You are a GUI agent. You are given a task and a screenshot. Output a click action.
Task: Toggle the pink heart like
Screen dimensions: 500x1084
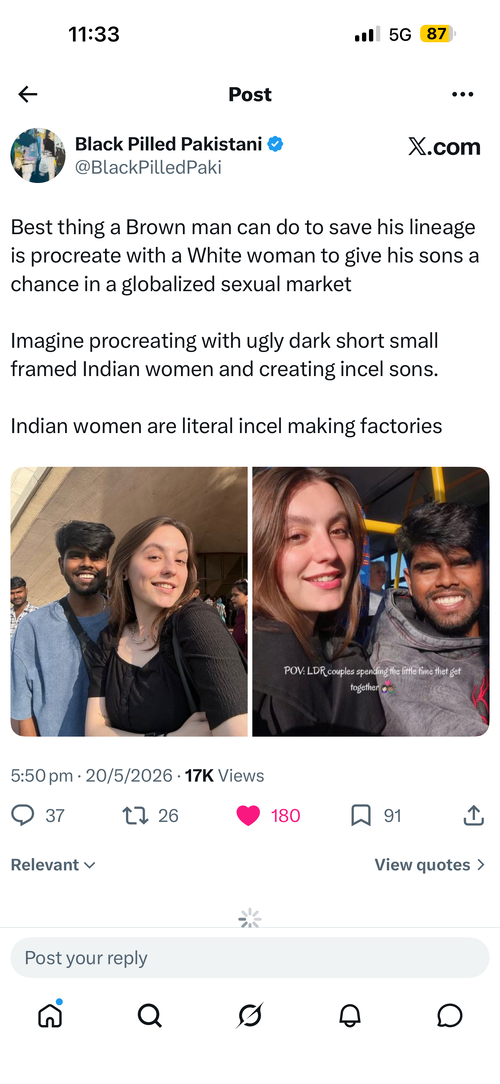248,816
